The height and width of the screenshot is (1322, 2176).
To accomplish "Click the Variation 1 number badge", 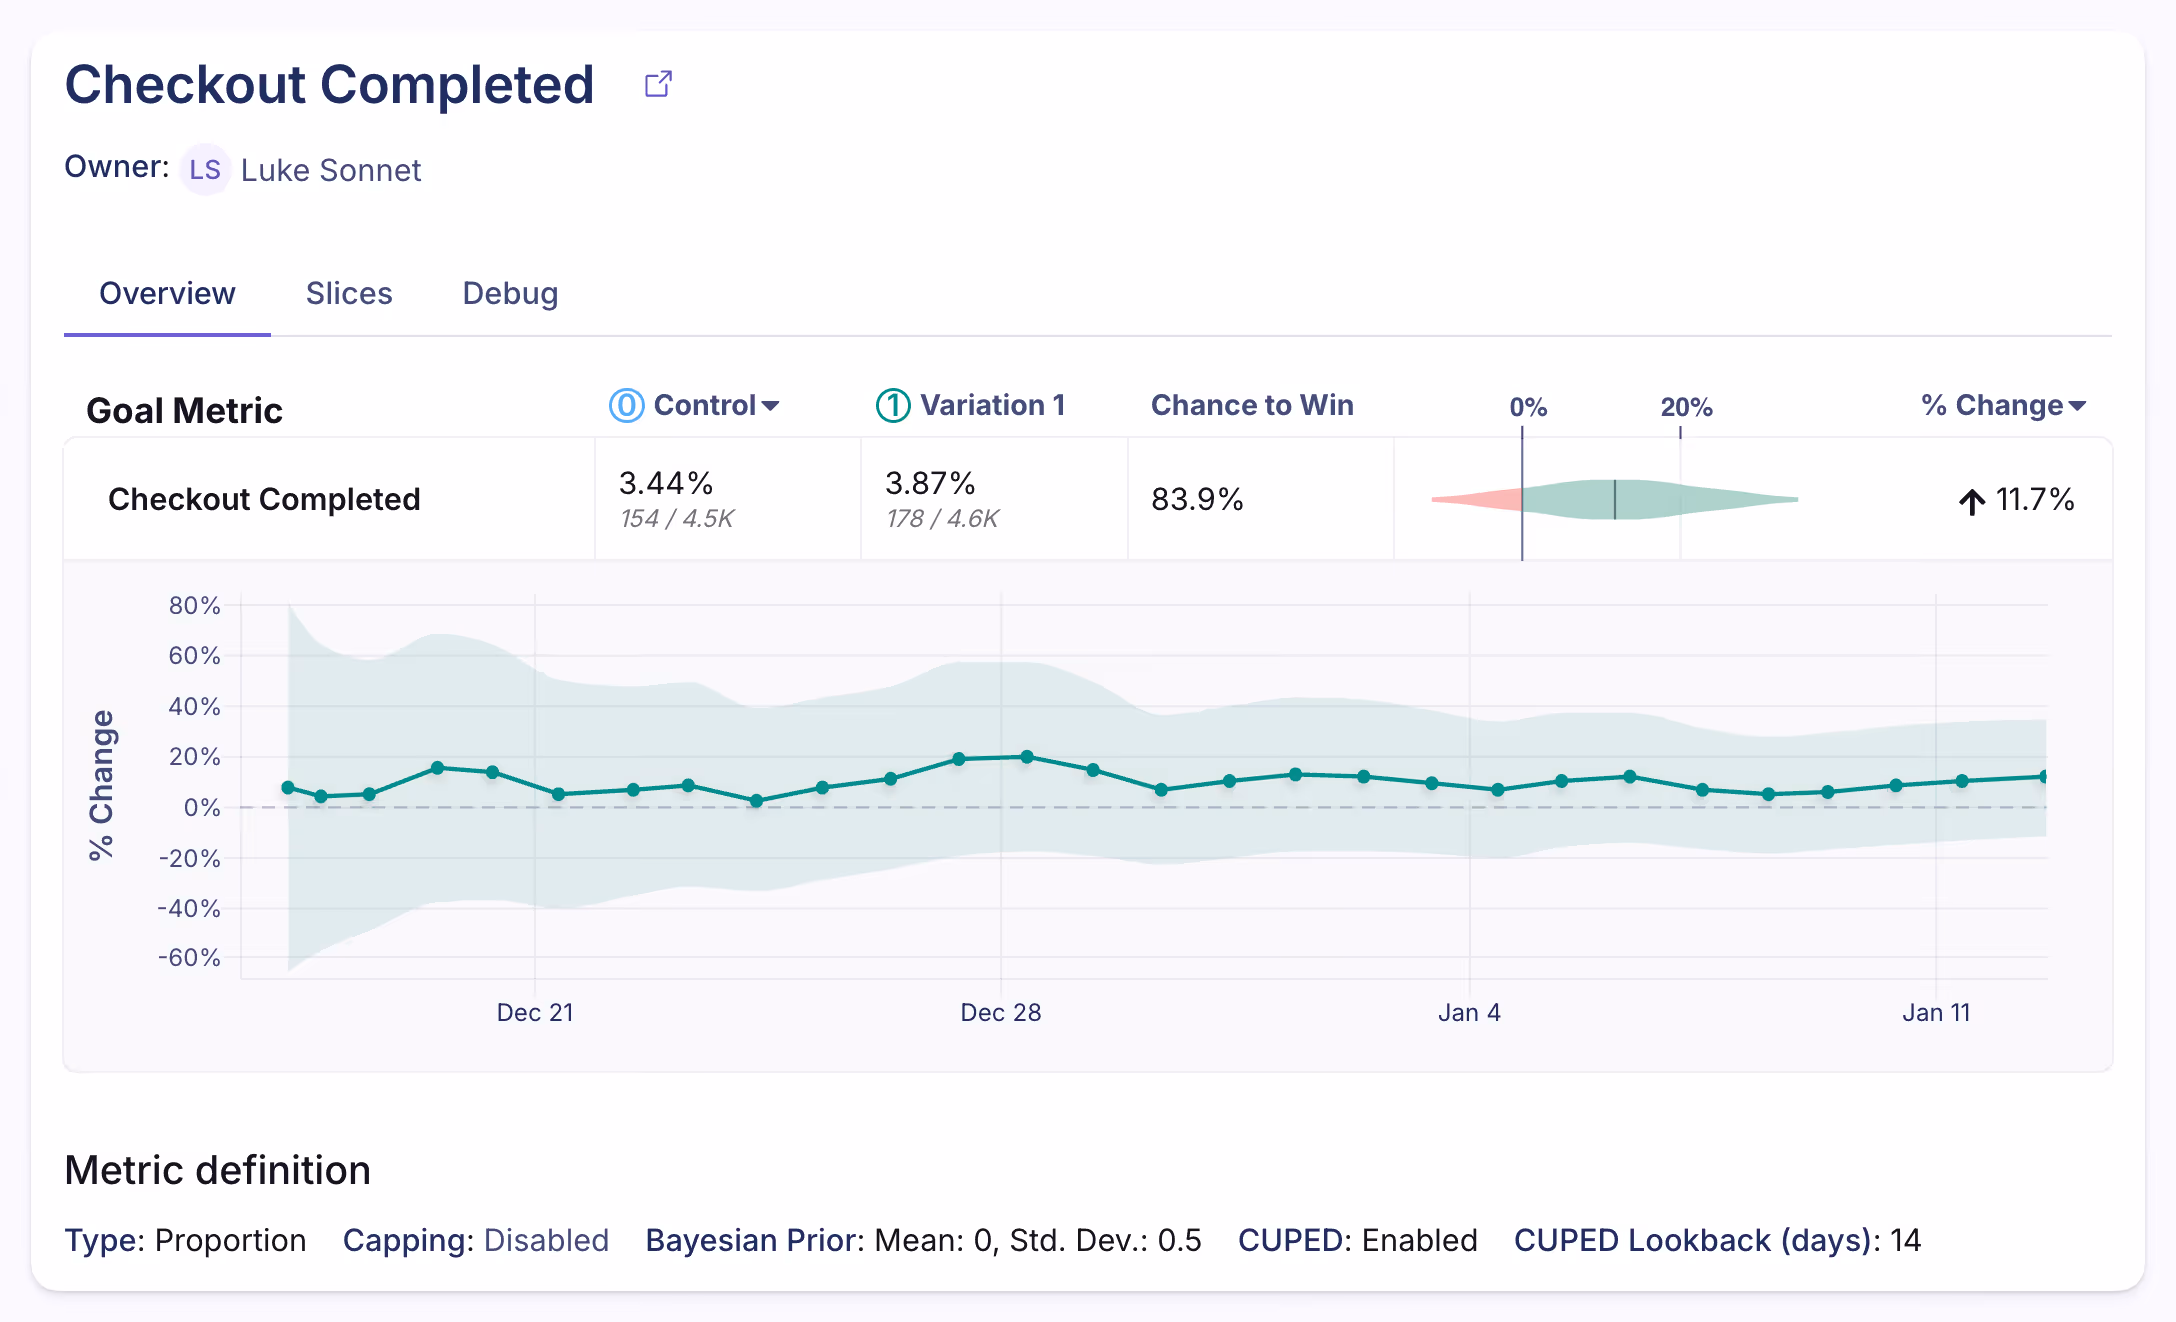I will tap(893, 405).
